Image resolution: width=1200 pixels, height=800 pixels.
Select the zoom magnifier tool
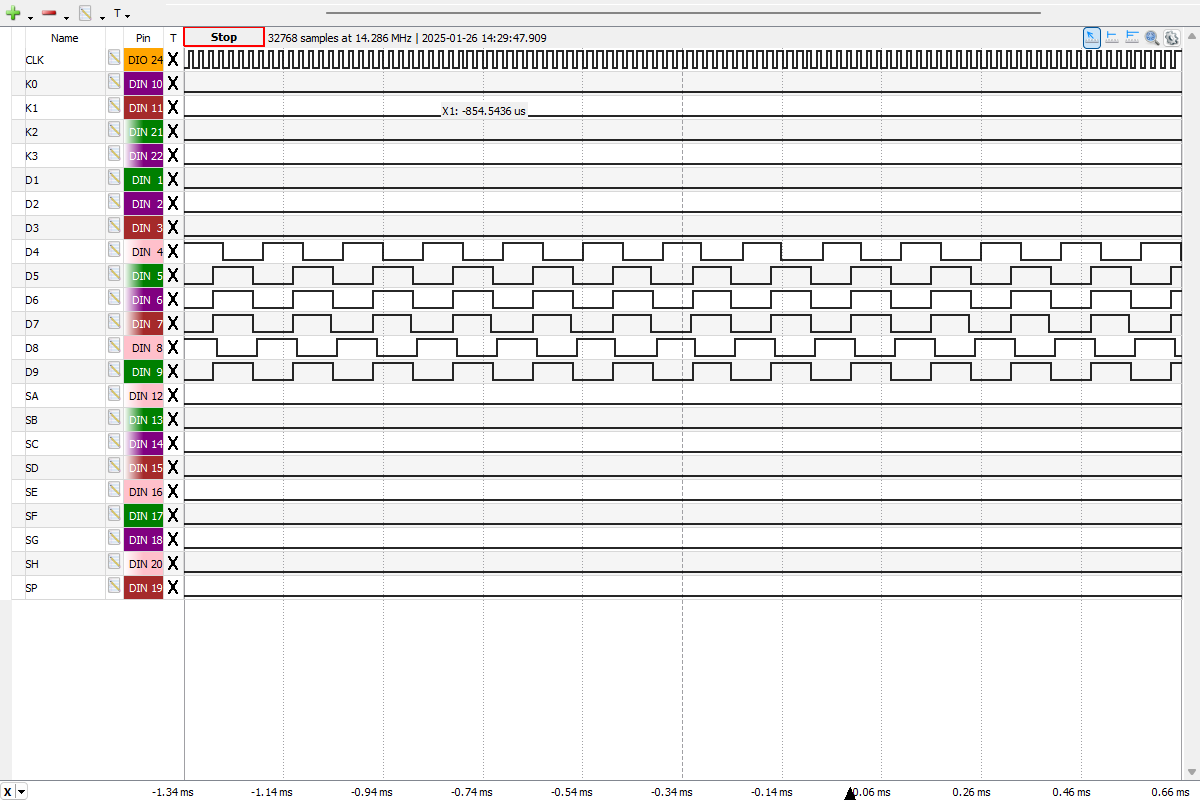pos(1152,38)
